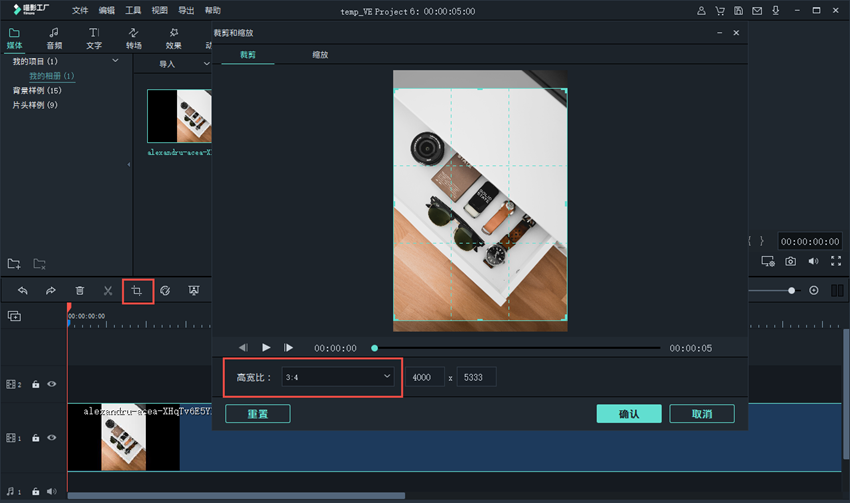The width and height of the screenshot is (850, 503).
Task: Open the 编辑 menu
Action: click(x=106, y=10)
